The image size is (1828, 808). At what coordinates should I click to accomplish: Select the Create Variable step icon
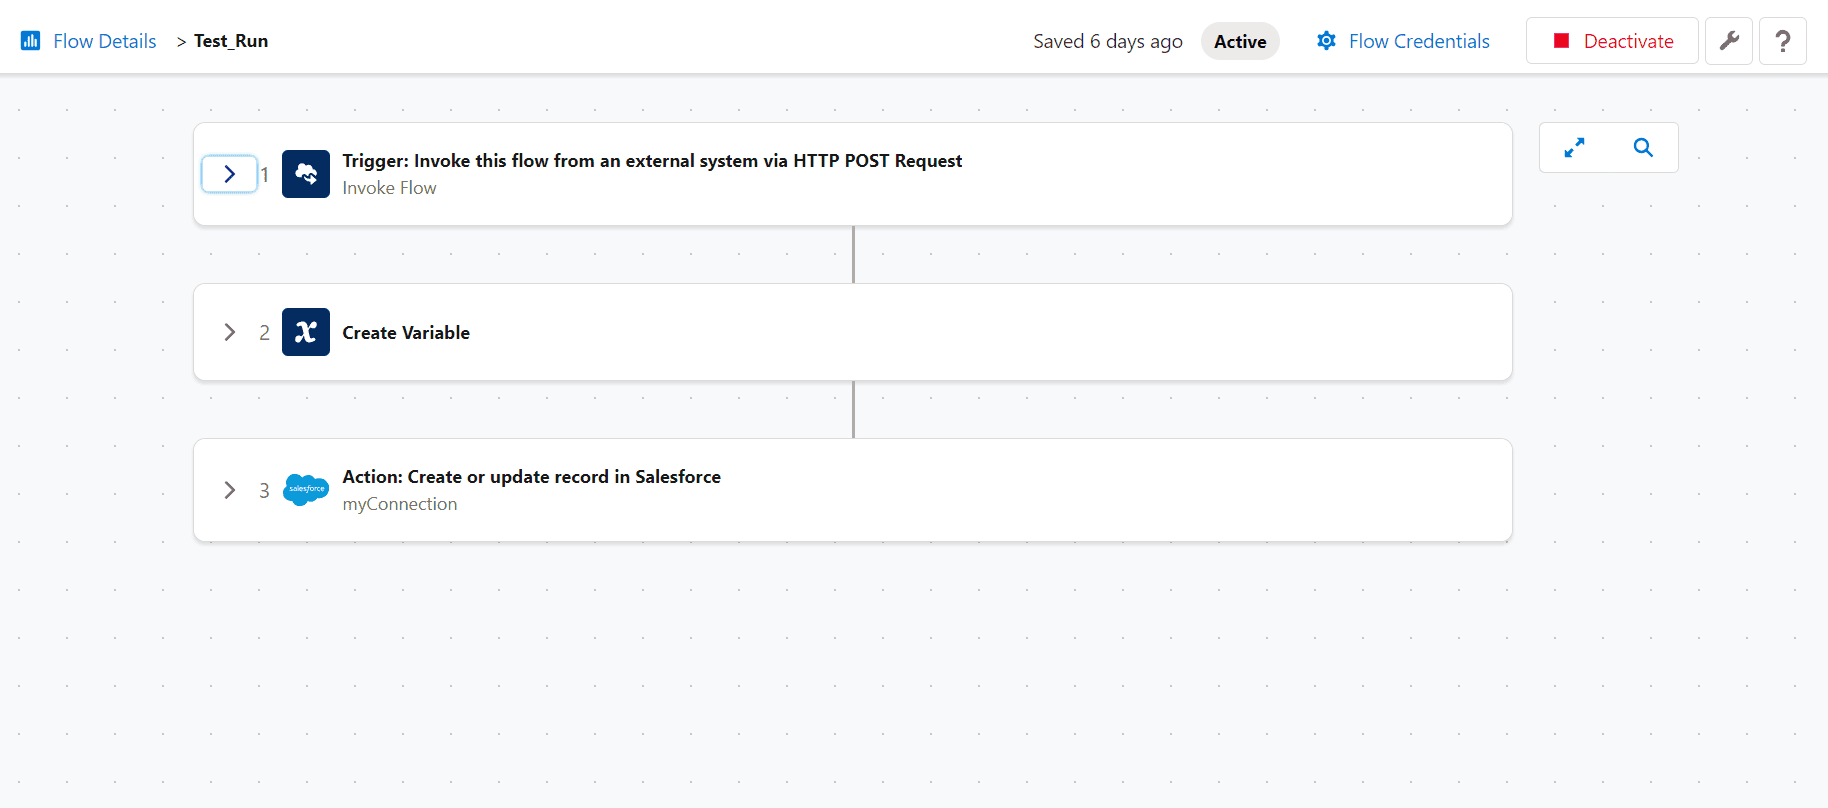pos(306,332)
